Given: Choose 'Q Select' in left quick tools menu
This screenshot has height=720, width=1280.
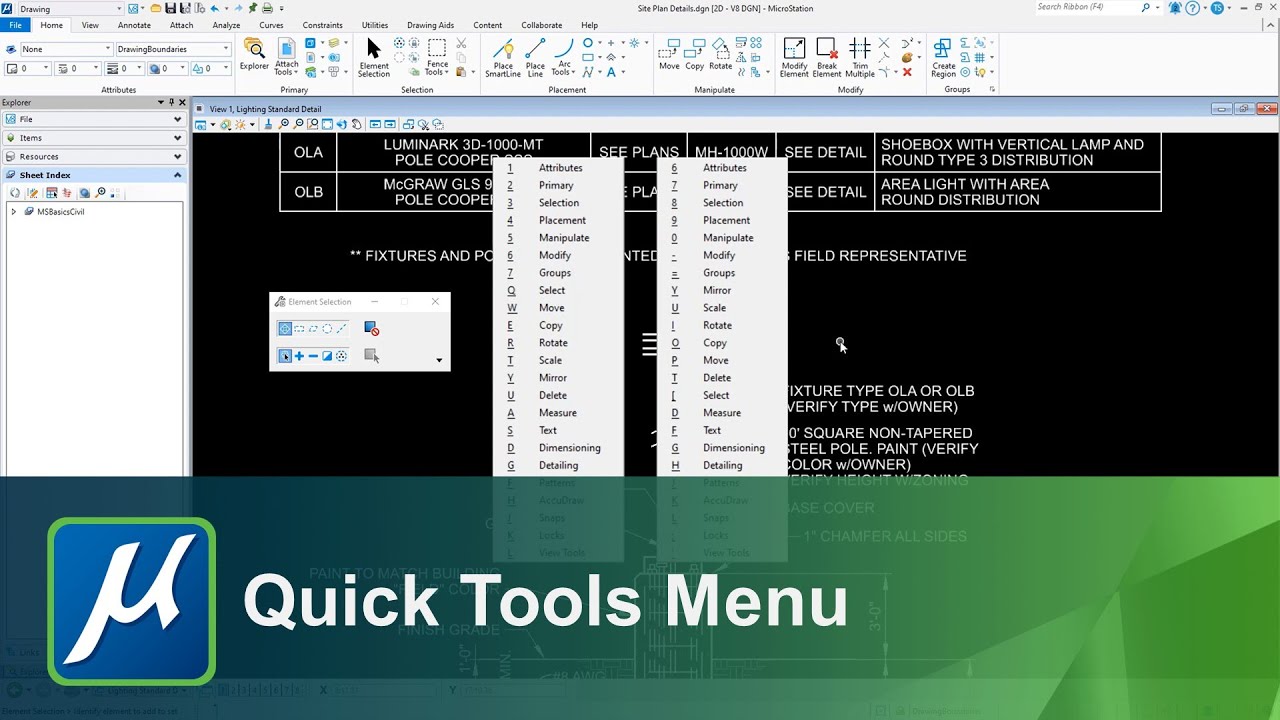Looking at the screenshot, I should pyautogui.click(x=558, y=290).
